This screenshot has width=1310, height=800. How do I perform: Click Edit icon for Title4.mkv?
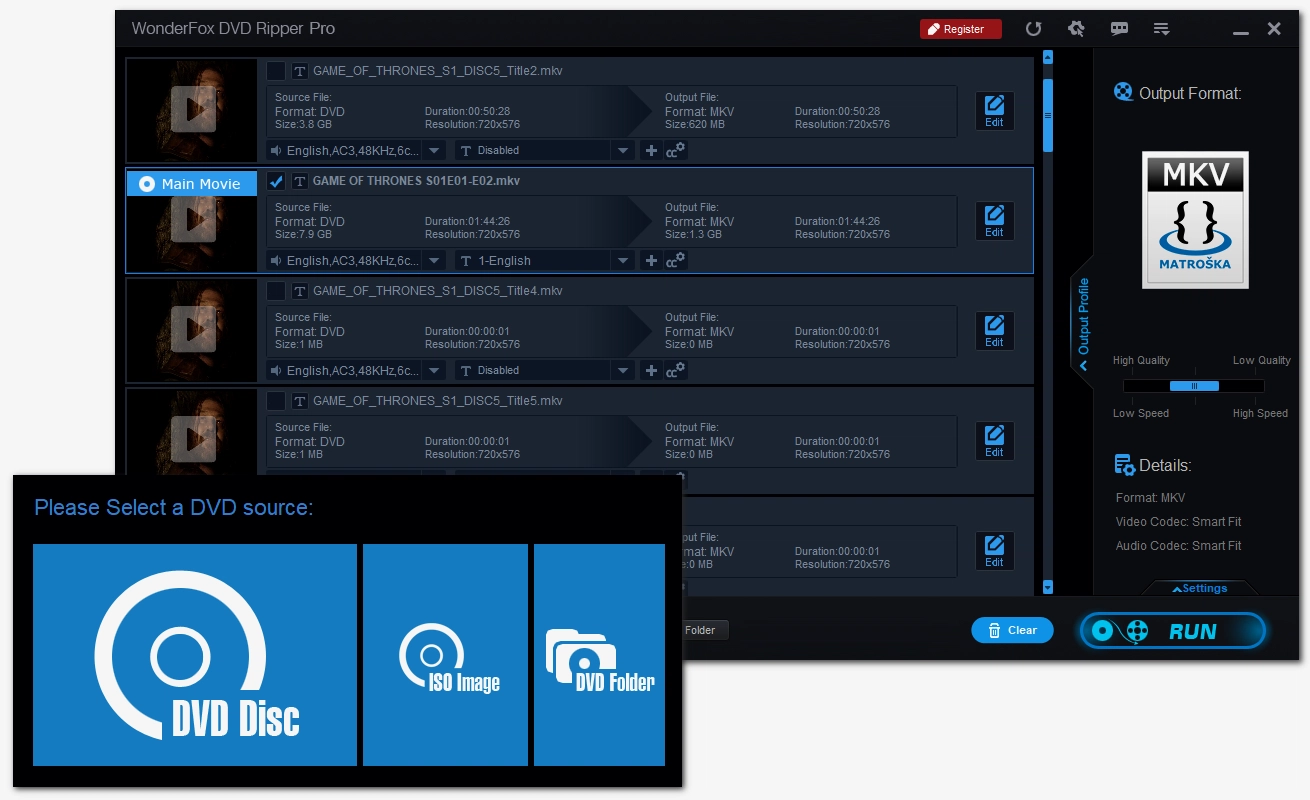coord(994,331)
